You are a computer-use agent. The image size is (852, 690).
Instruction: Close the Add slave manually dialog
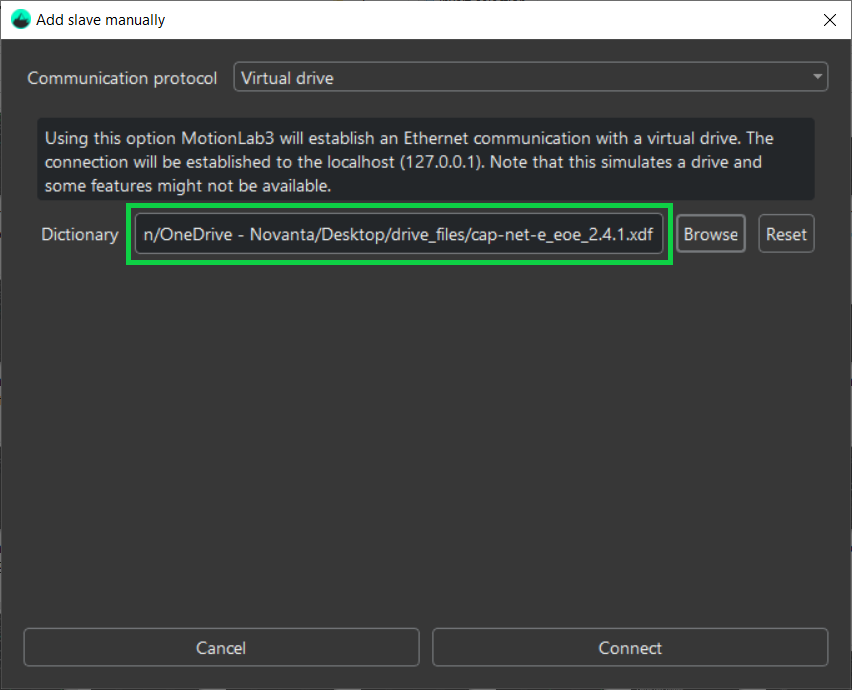click(828, 19)
